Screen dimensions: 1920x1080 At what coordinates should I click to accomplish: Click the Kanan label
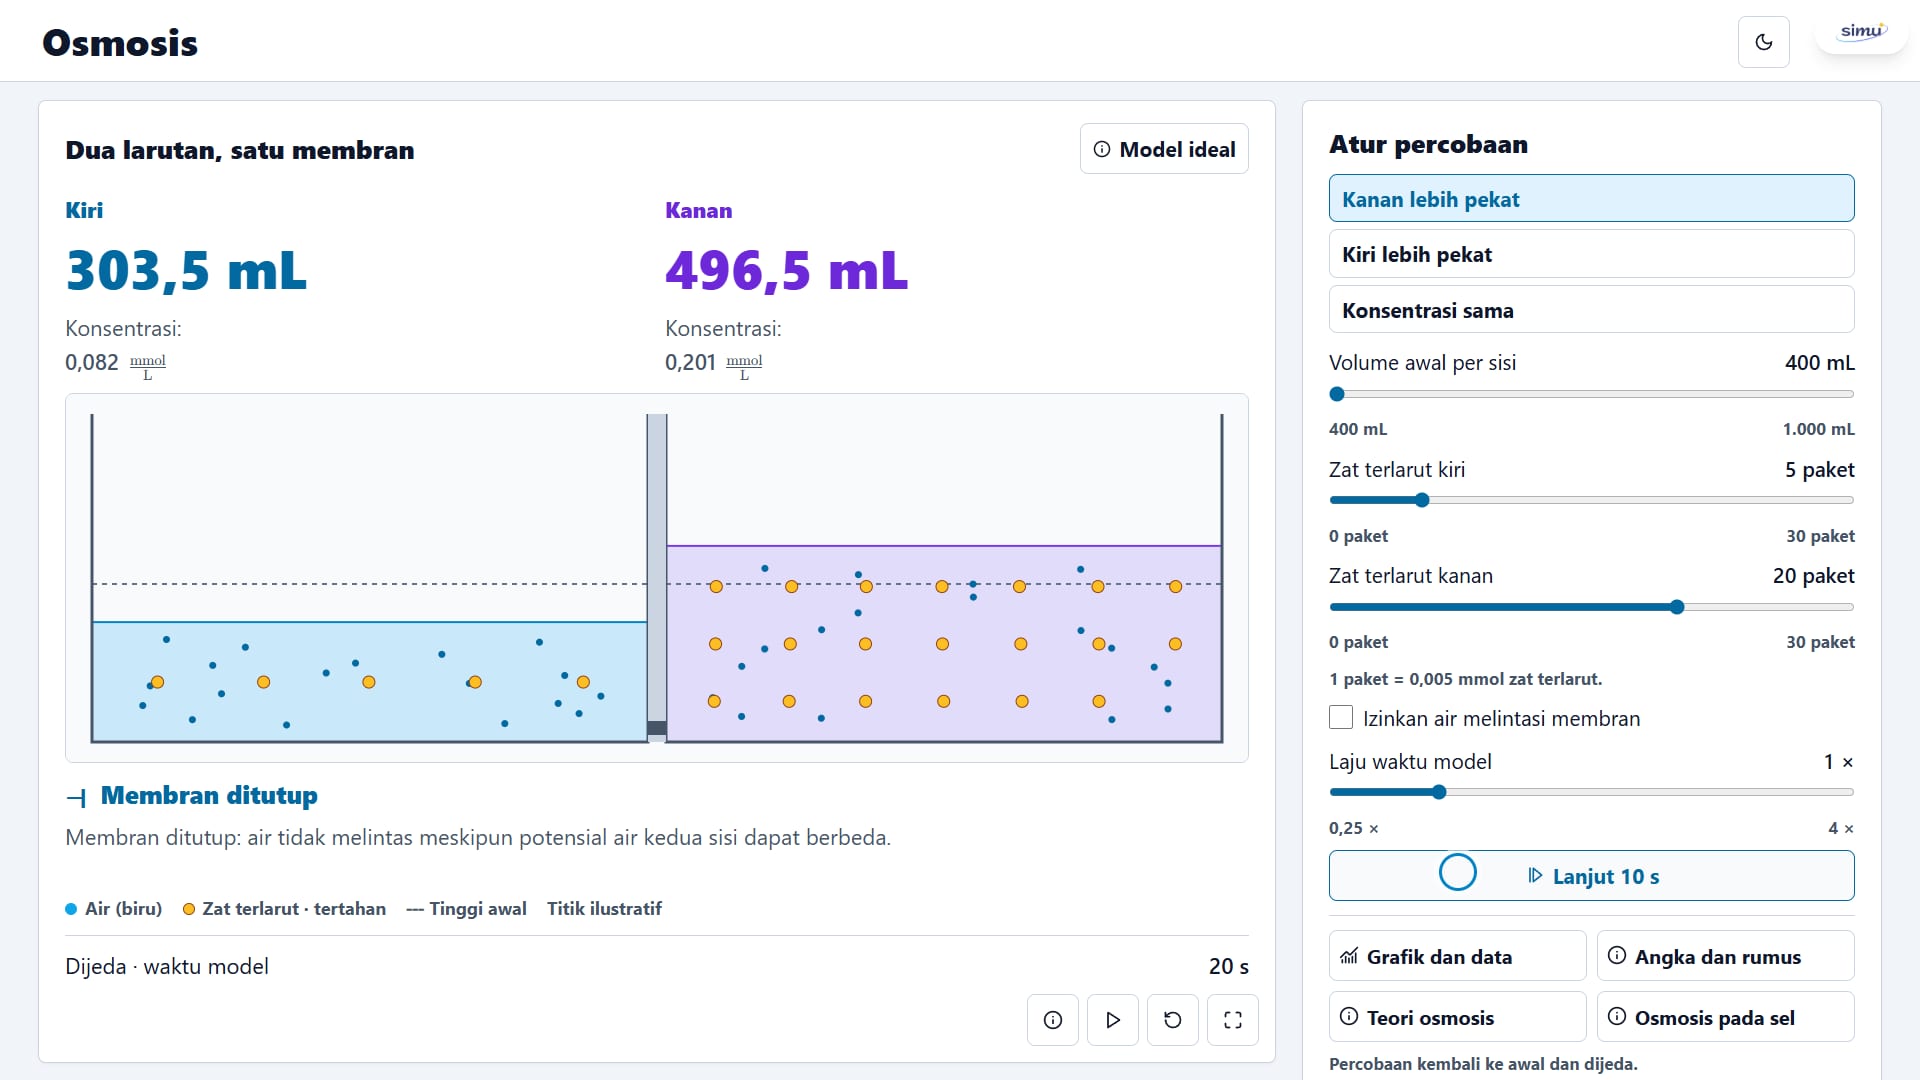[699, 210]
